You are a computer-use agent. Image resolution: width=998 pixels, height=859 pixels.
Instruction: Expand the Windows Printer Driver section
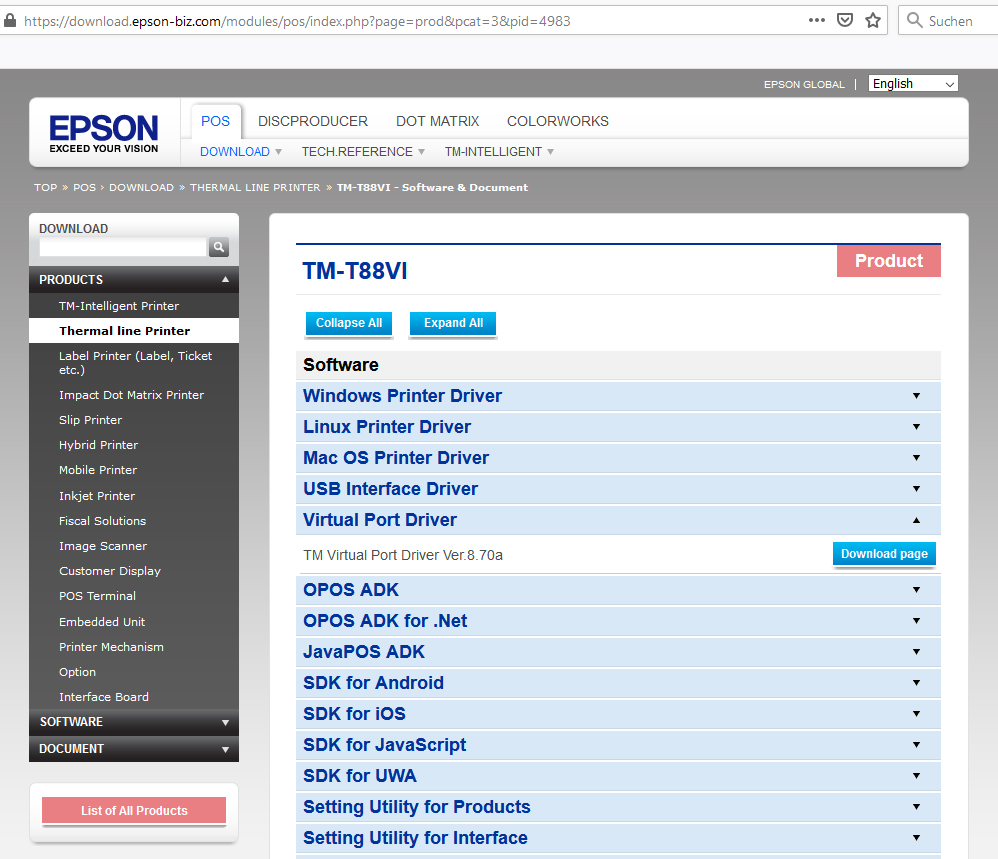pos(618,396)
